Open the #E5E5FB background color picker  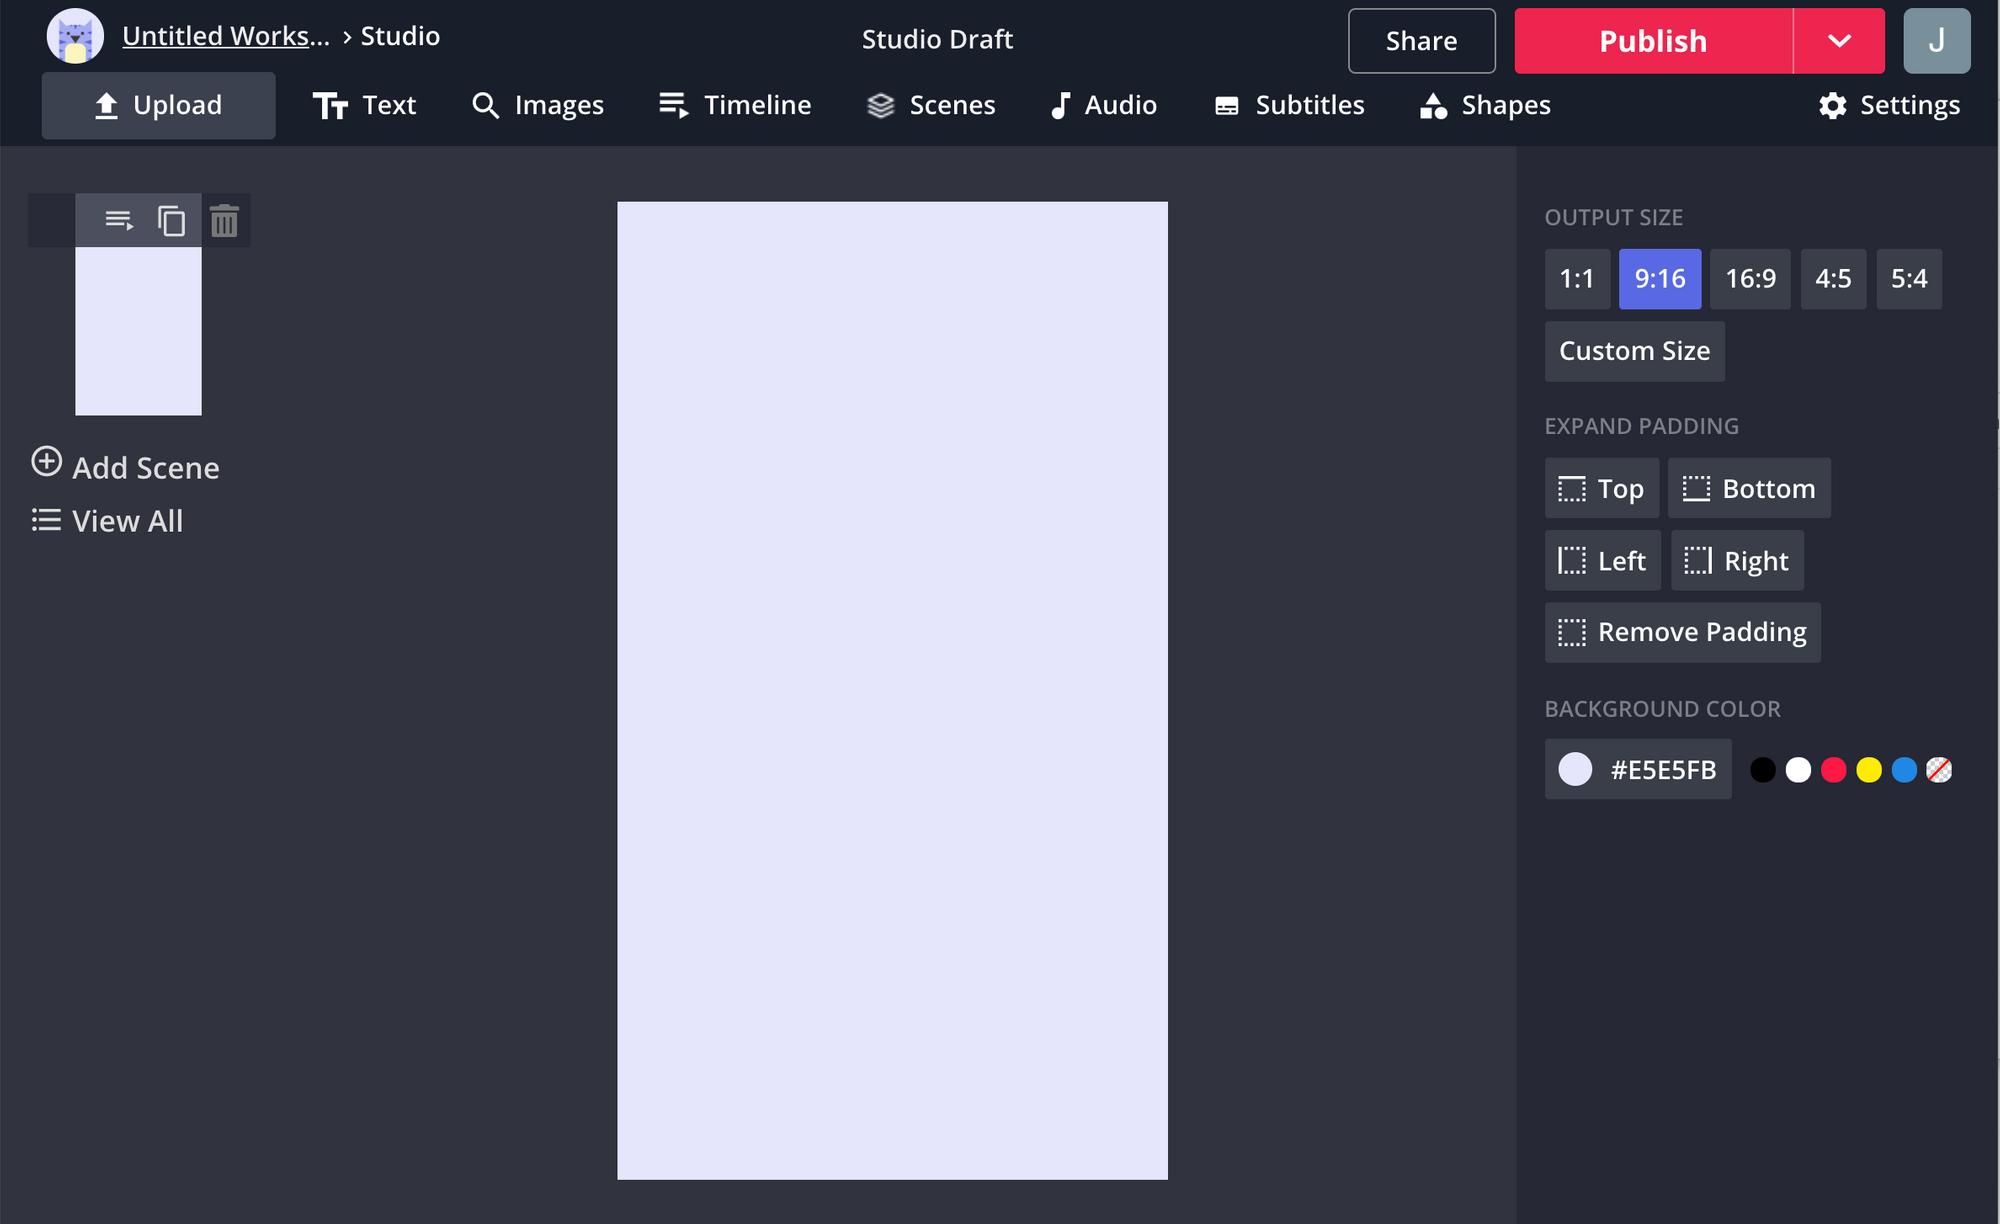1638,769
